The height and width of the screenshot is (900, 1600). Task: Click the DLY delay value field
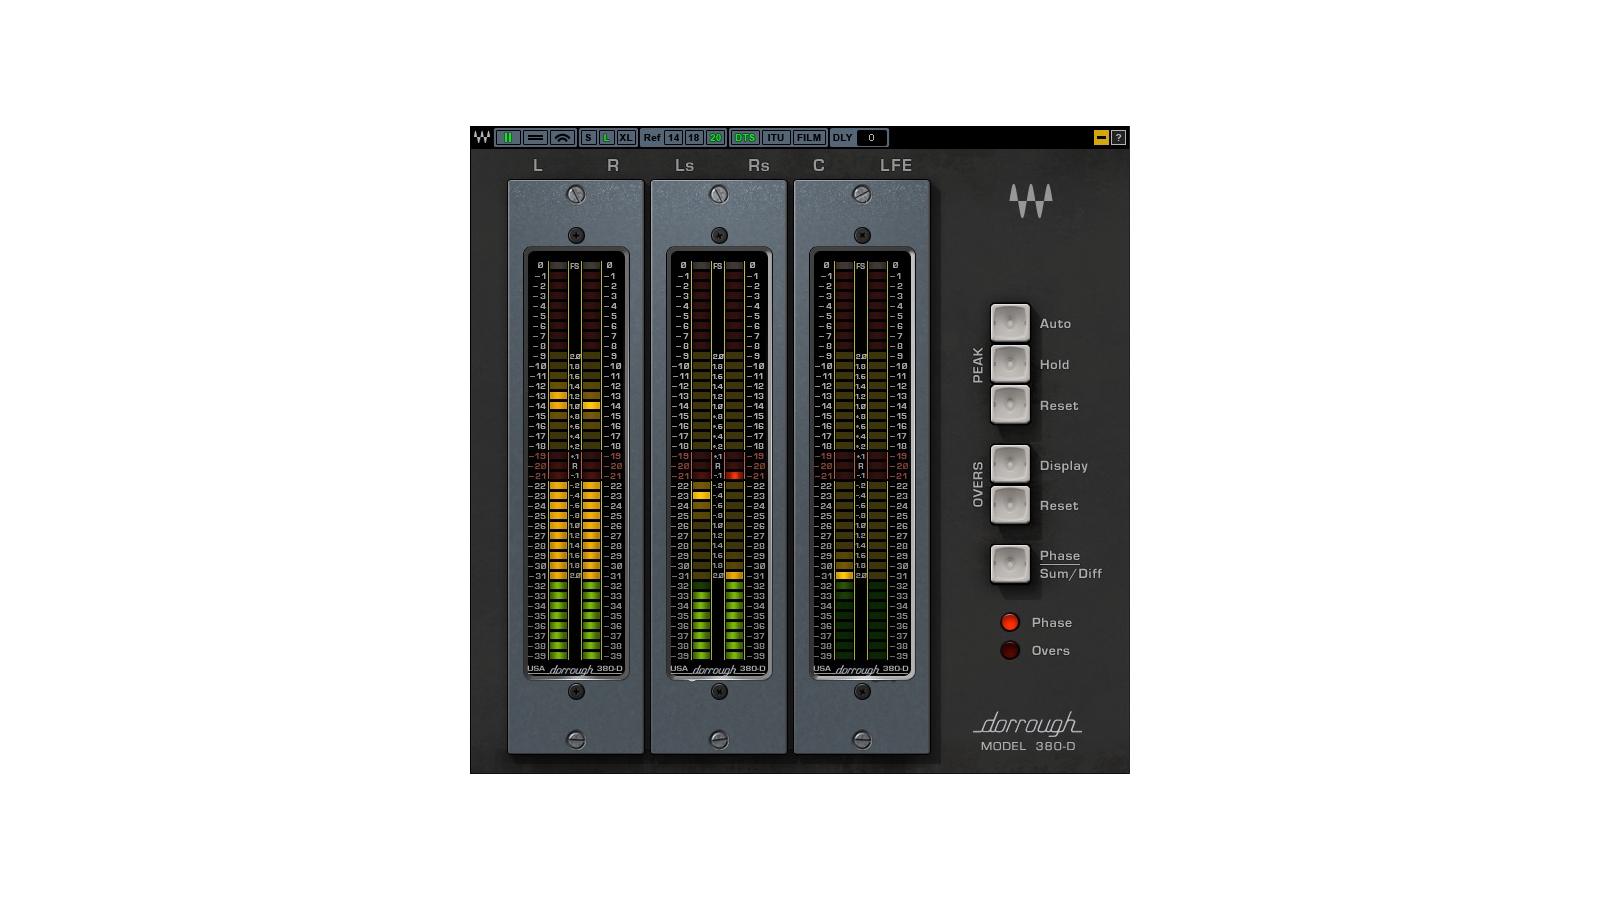[871, 138]
